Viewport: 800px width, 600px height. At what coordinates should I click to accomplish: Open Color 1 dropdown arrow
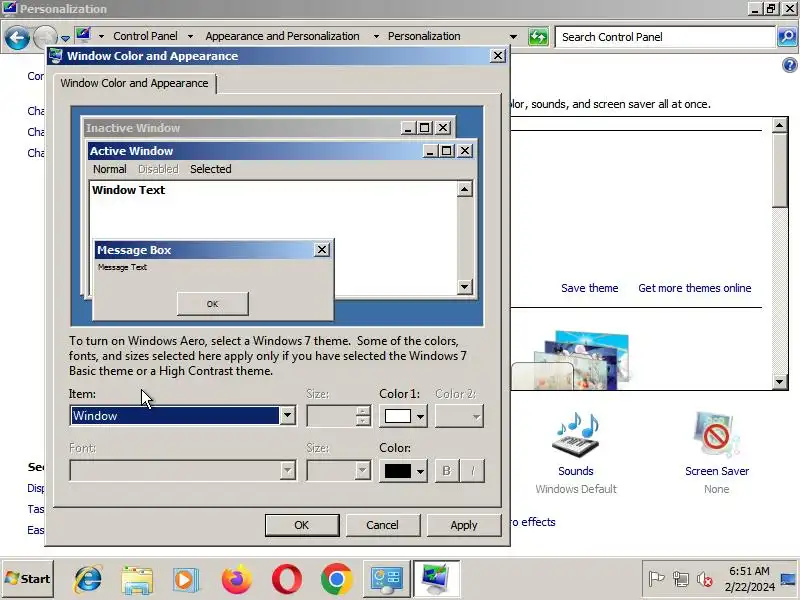(420, 416)
